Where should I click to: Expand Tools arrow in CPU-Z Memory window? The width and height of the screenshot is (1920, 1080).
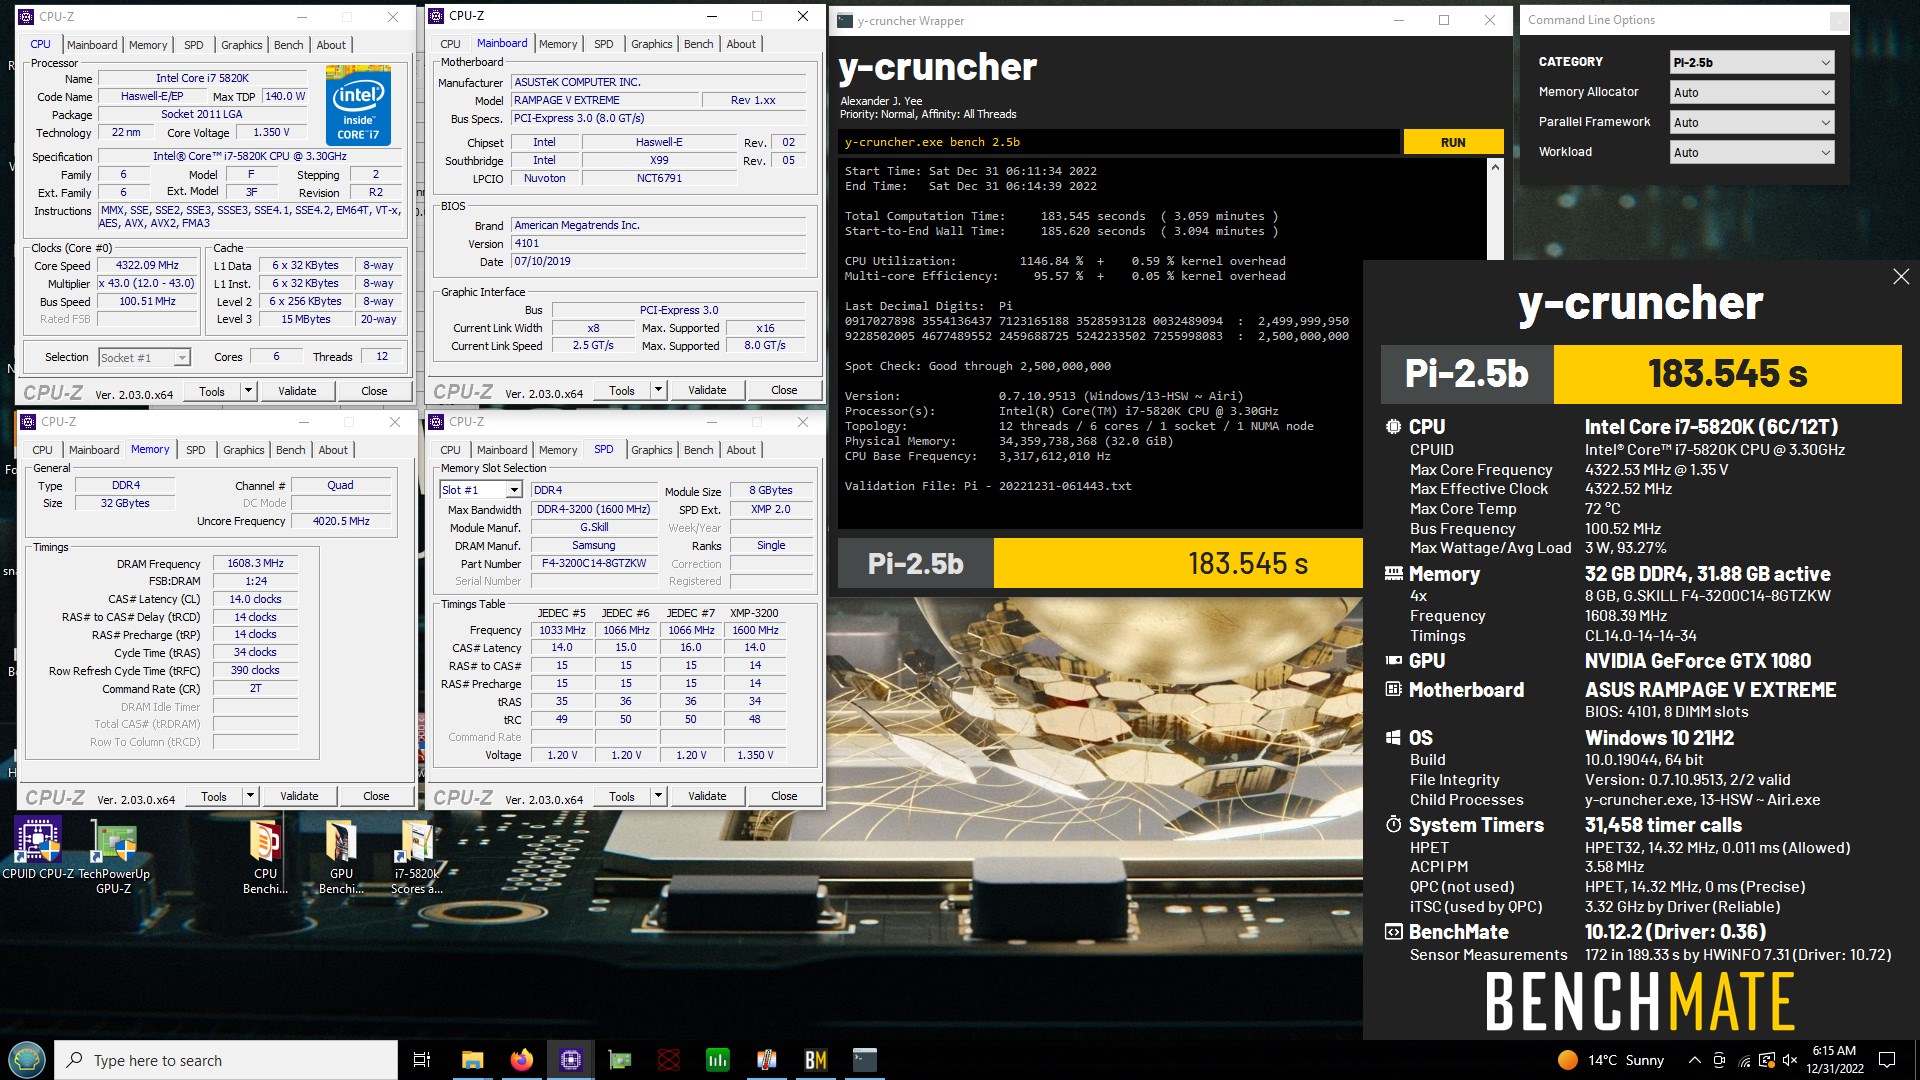coord(251,796)
